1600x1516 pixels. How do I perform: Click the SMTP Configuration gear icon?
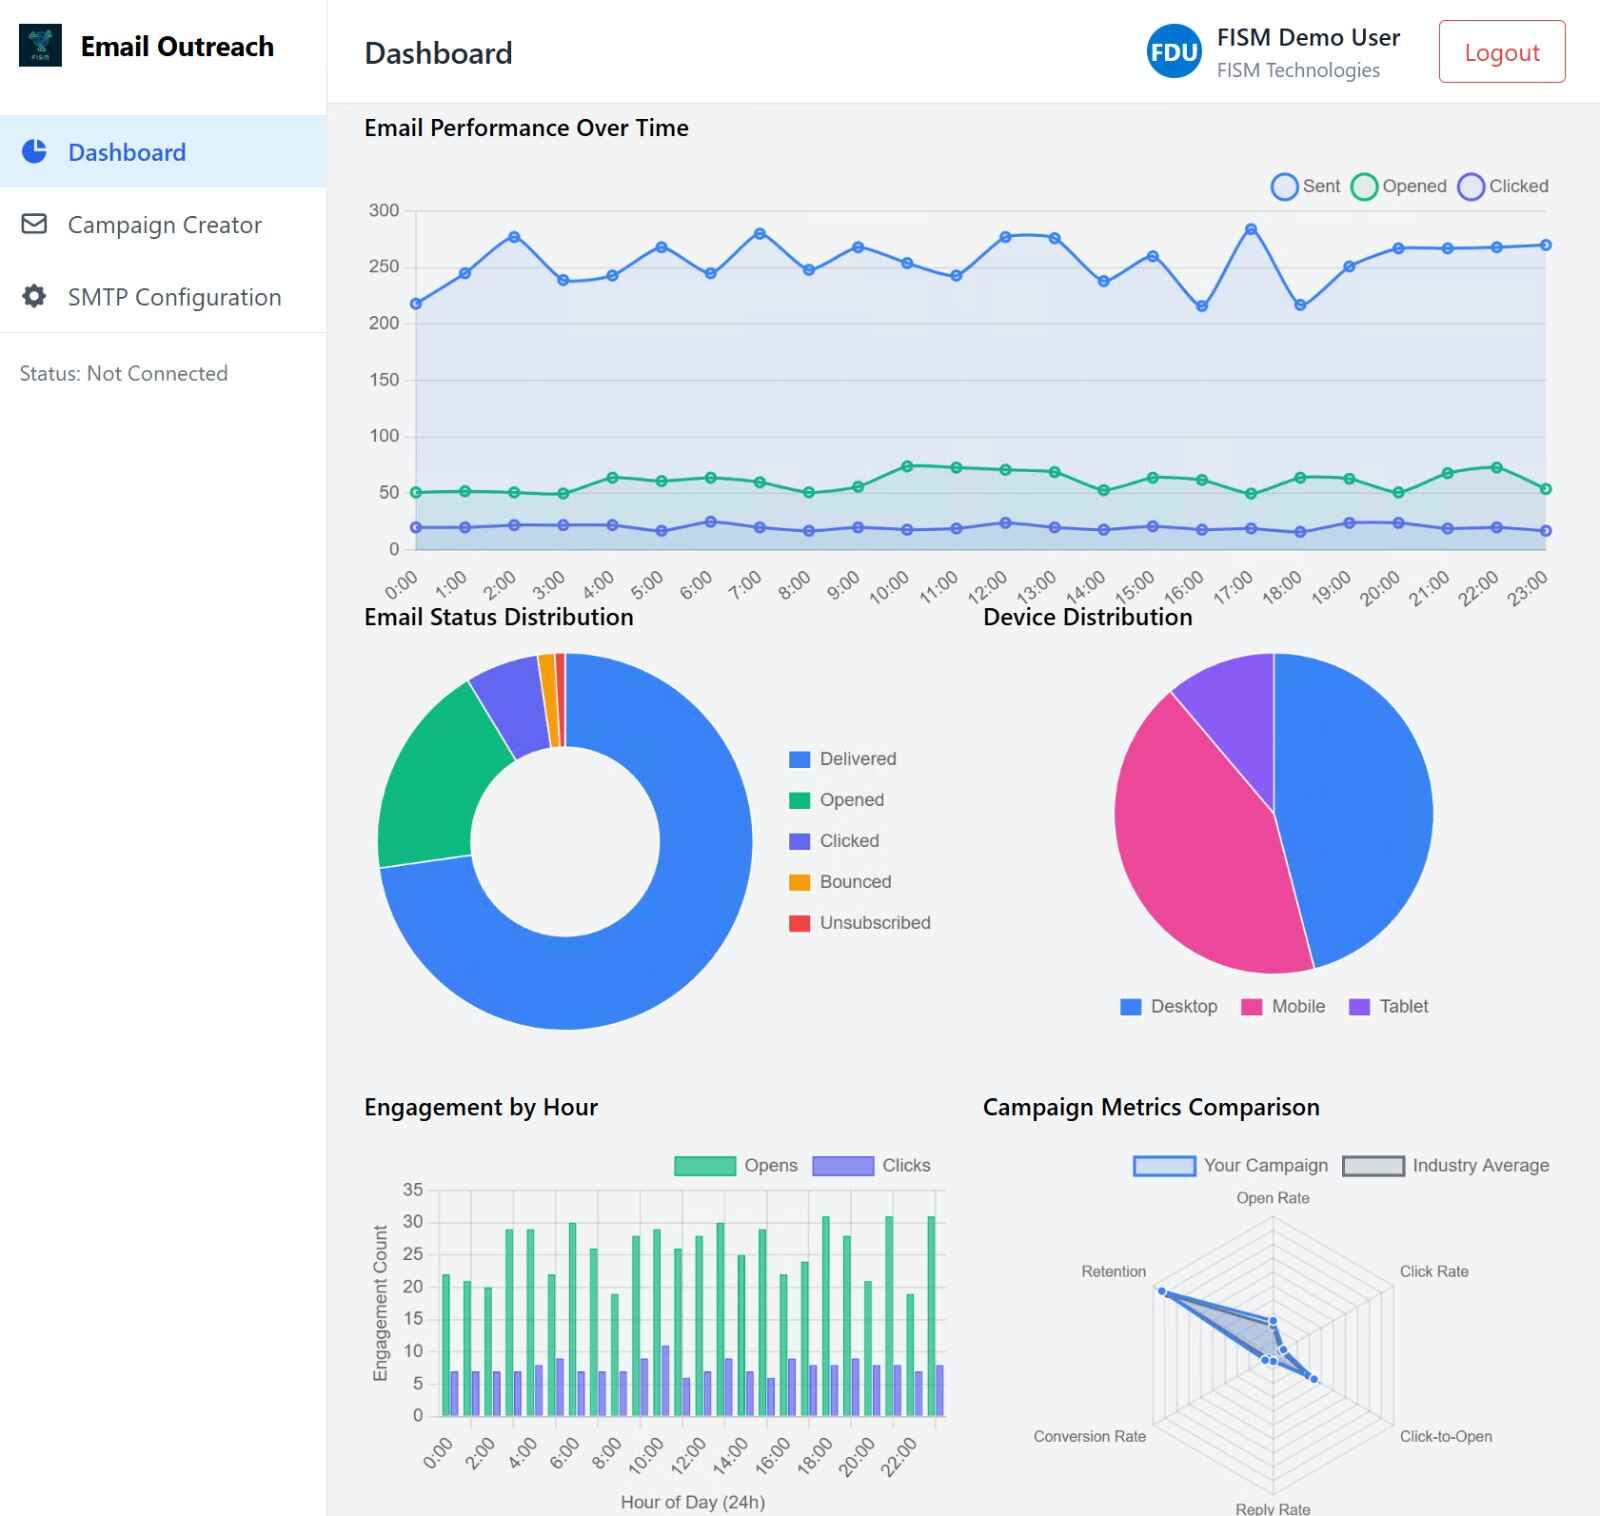click(34, 296)
